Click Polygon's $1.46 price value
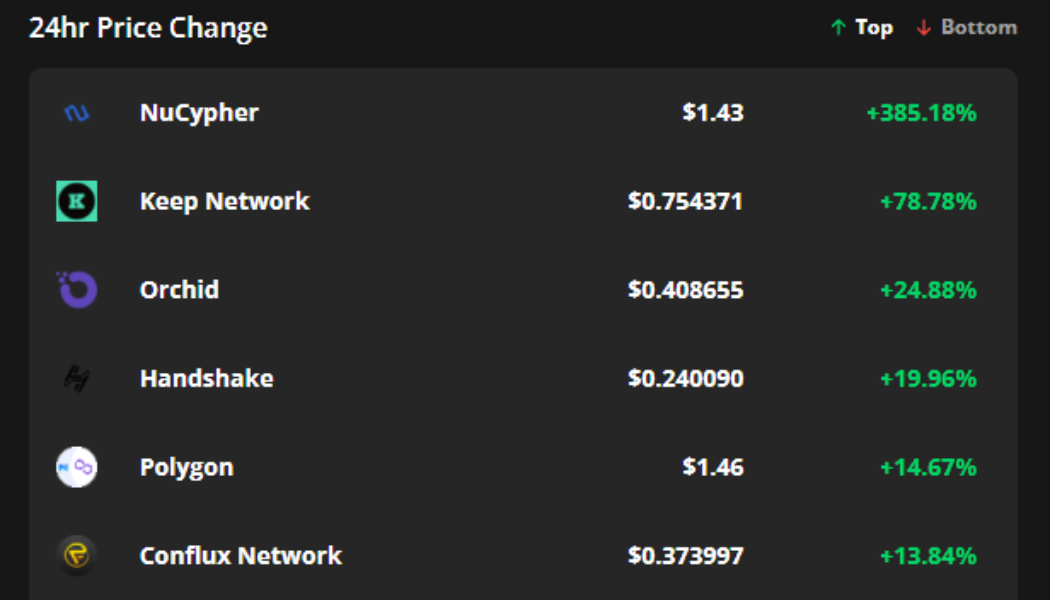This screenshot has width=1050, height=600. [713, 467]
